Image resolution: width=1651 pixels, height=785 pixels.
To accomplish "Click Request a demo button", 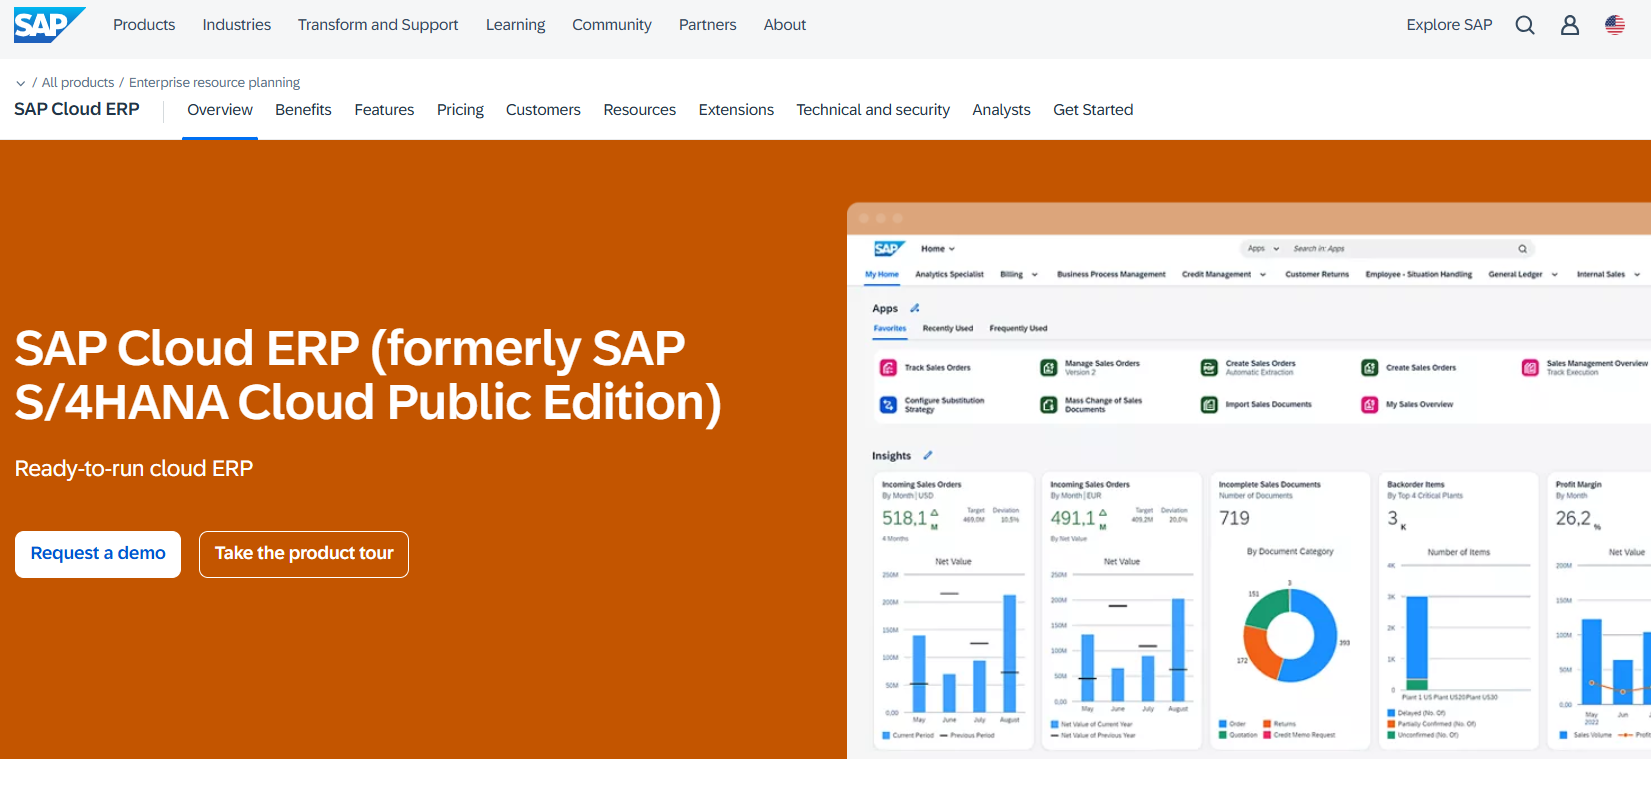I will tap(98, 554).
